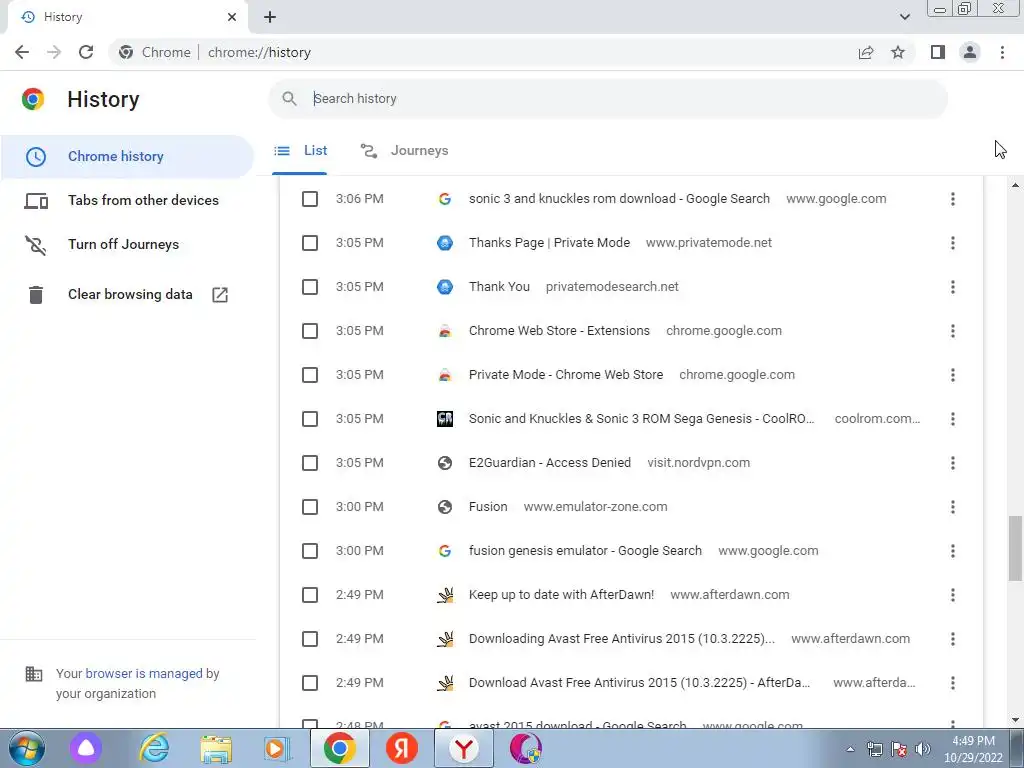Screen dimensions: 1024x768
Task: Click the history list scrollbar thumb
Action: click(1015, 548)
